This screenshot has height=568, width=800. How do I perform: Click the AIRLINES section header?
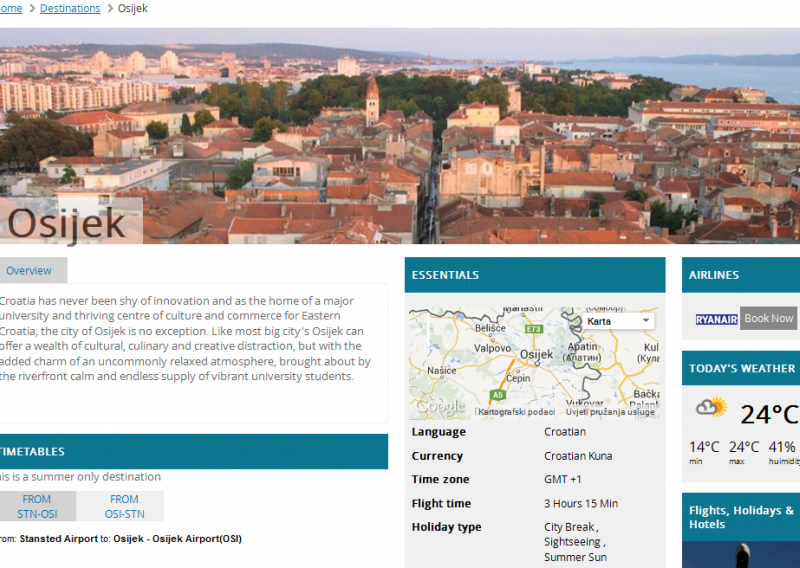(x=741, y=275)
